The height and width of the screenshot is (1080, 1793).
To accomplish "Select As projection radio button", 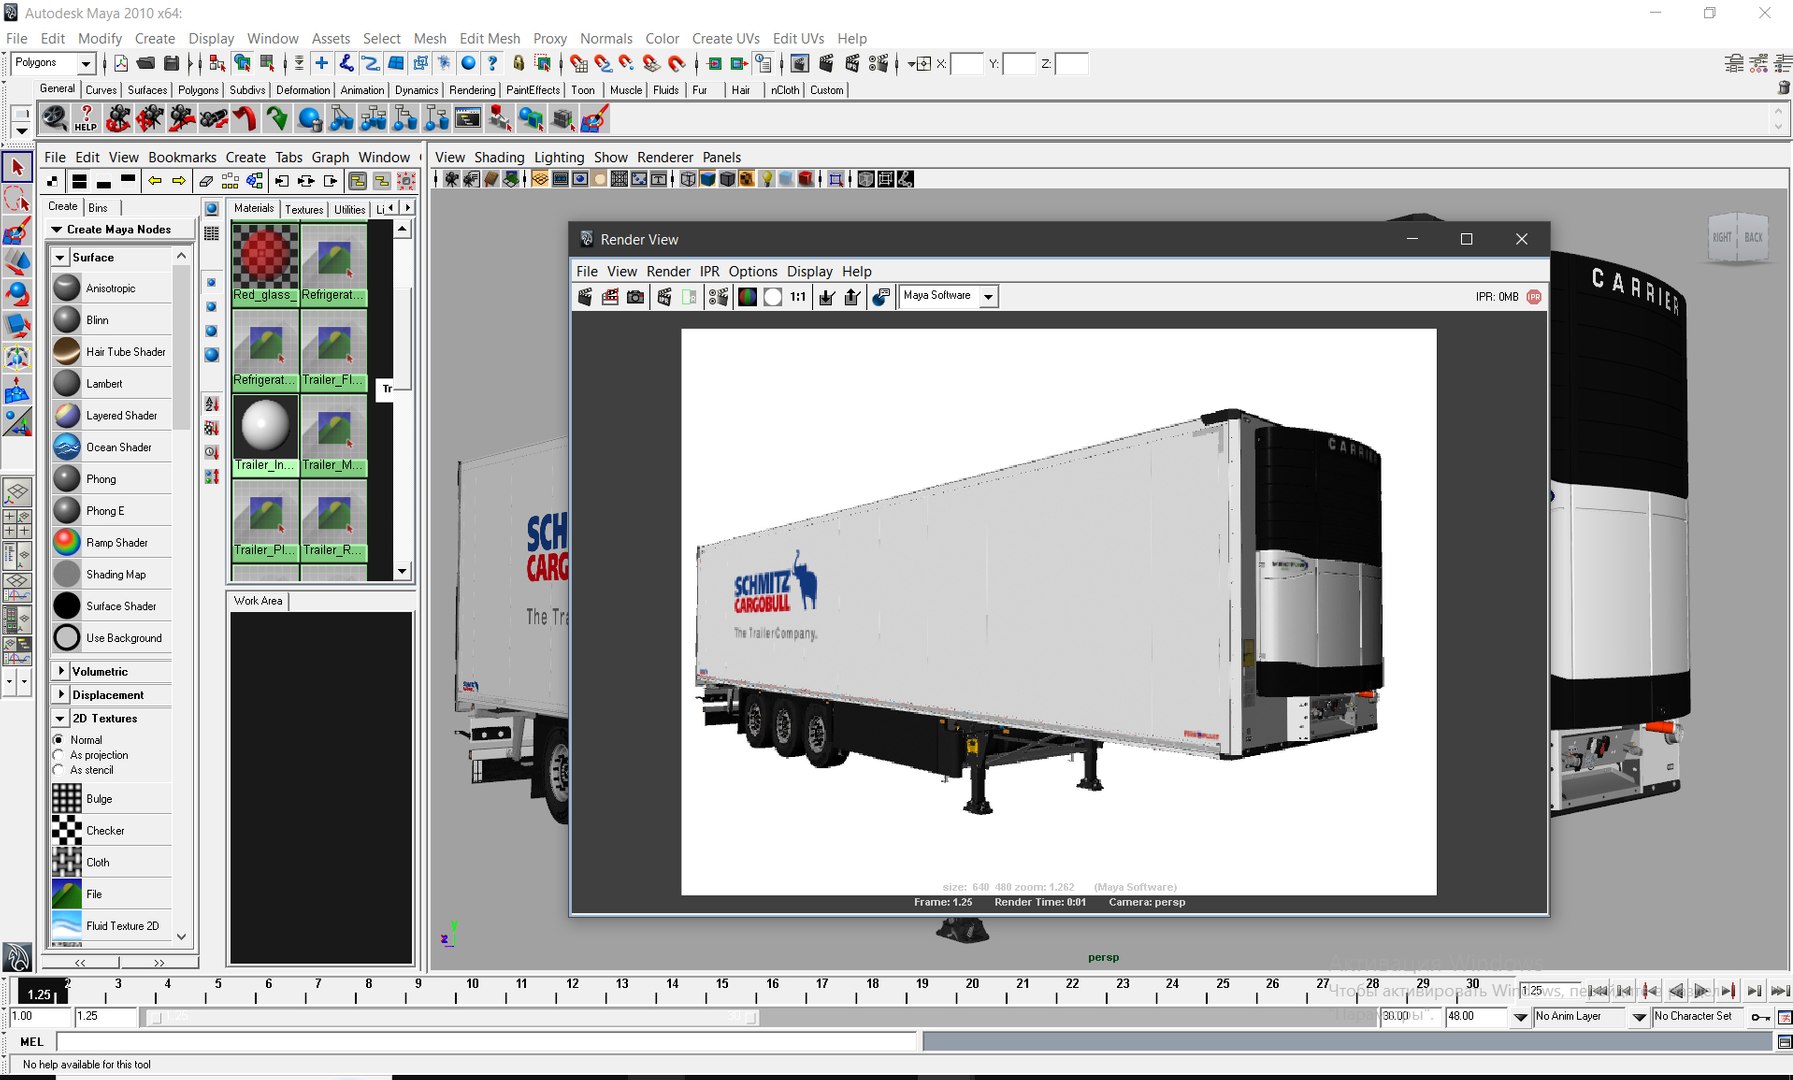I will 59,755.
